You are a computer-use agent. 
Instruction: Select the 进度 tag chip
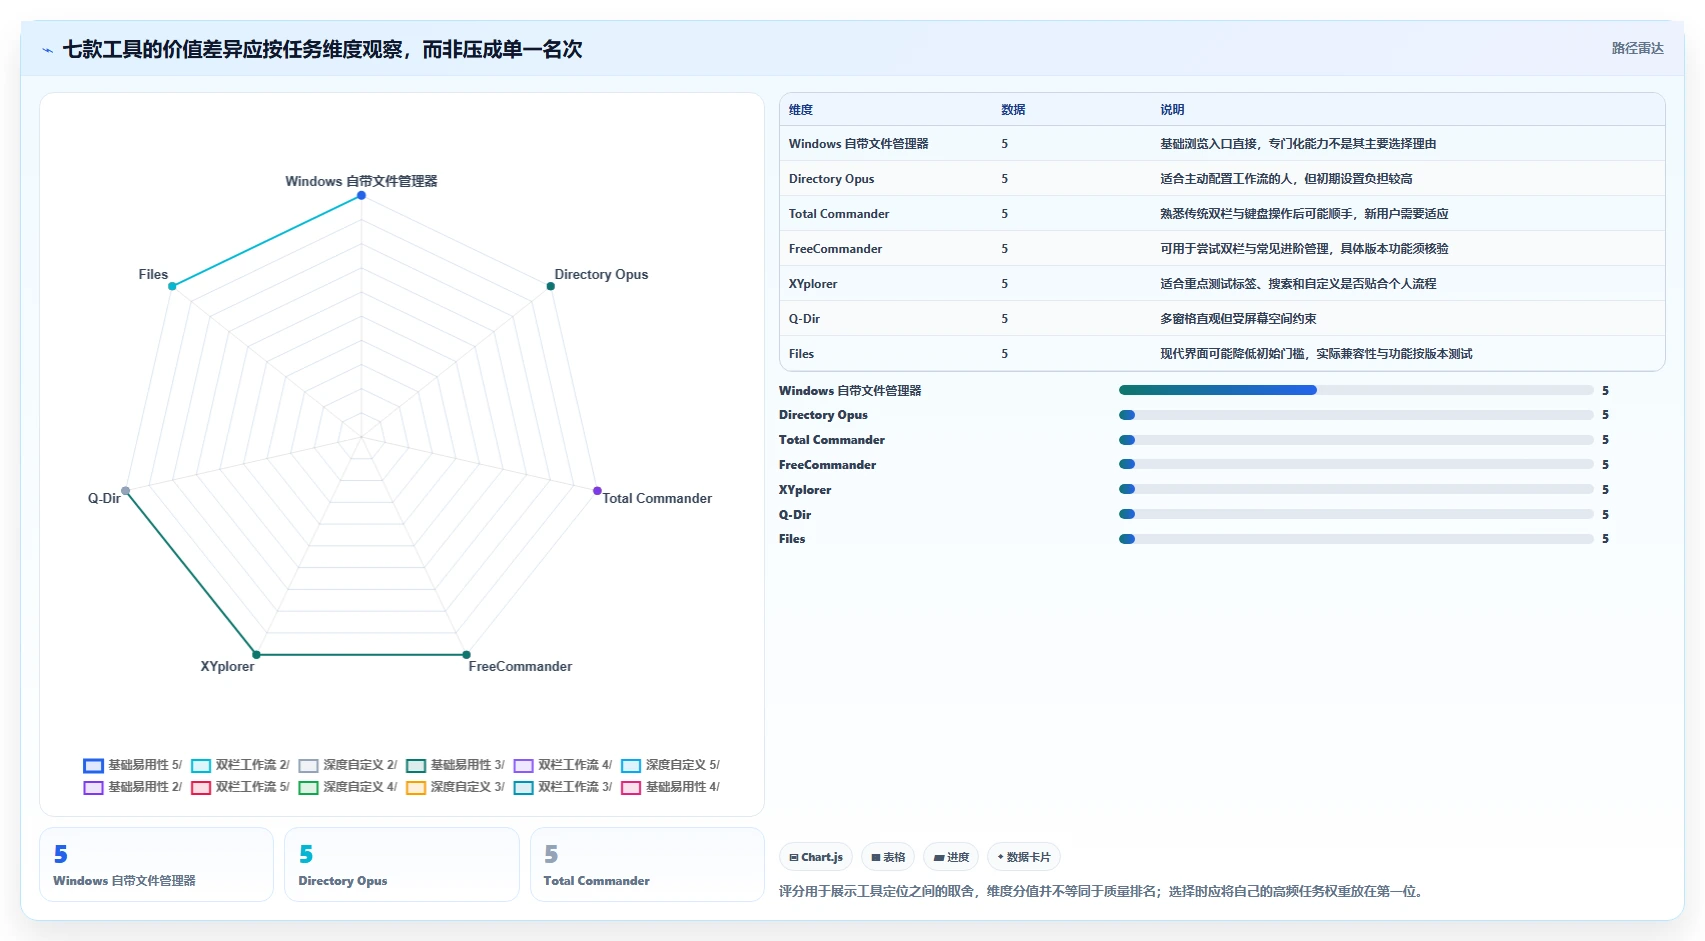pyautogui.click(x=951, y=857)
